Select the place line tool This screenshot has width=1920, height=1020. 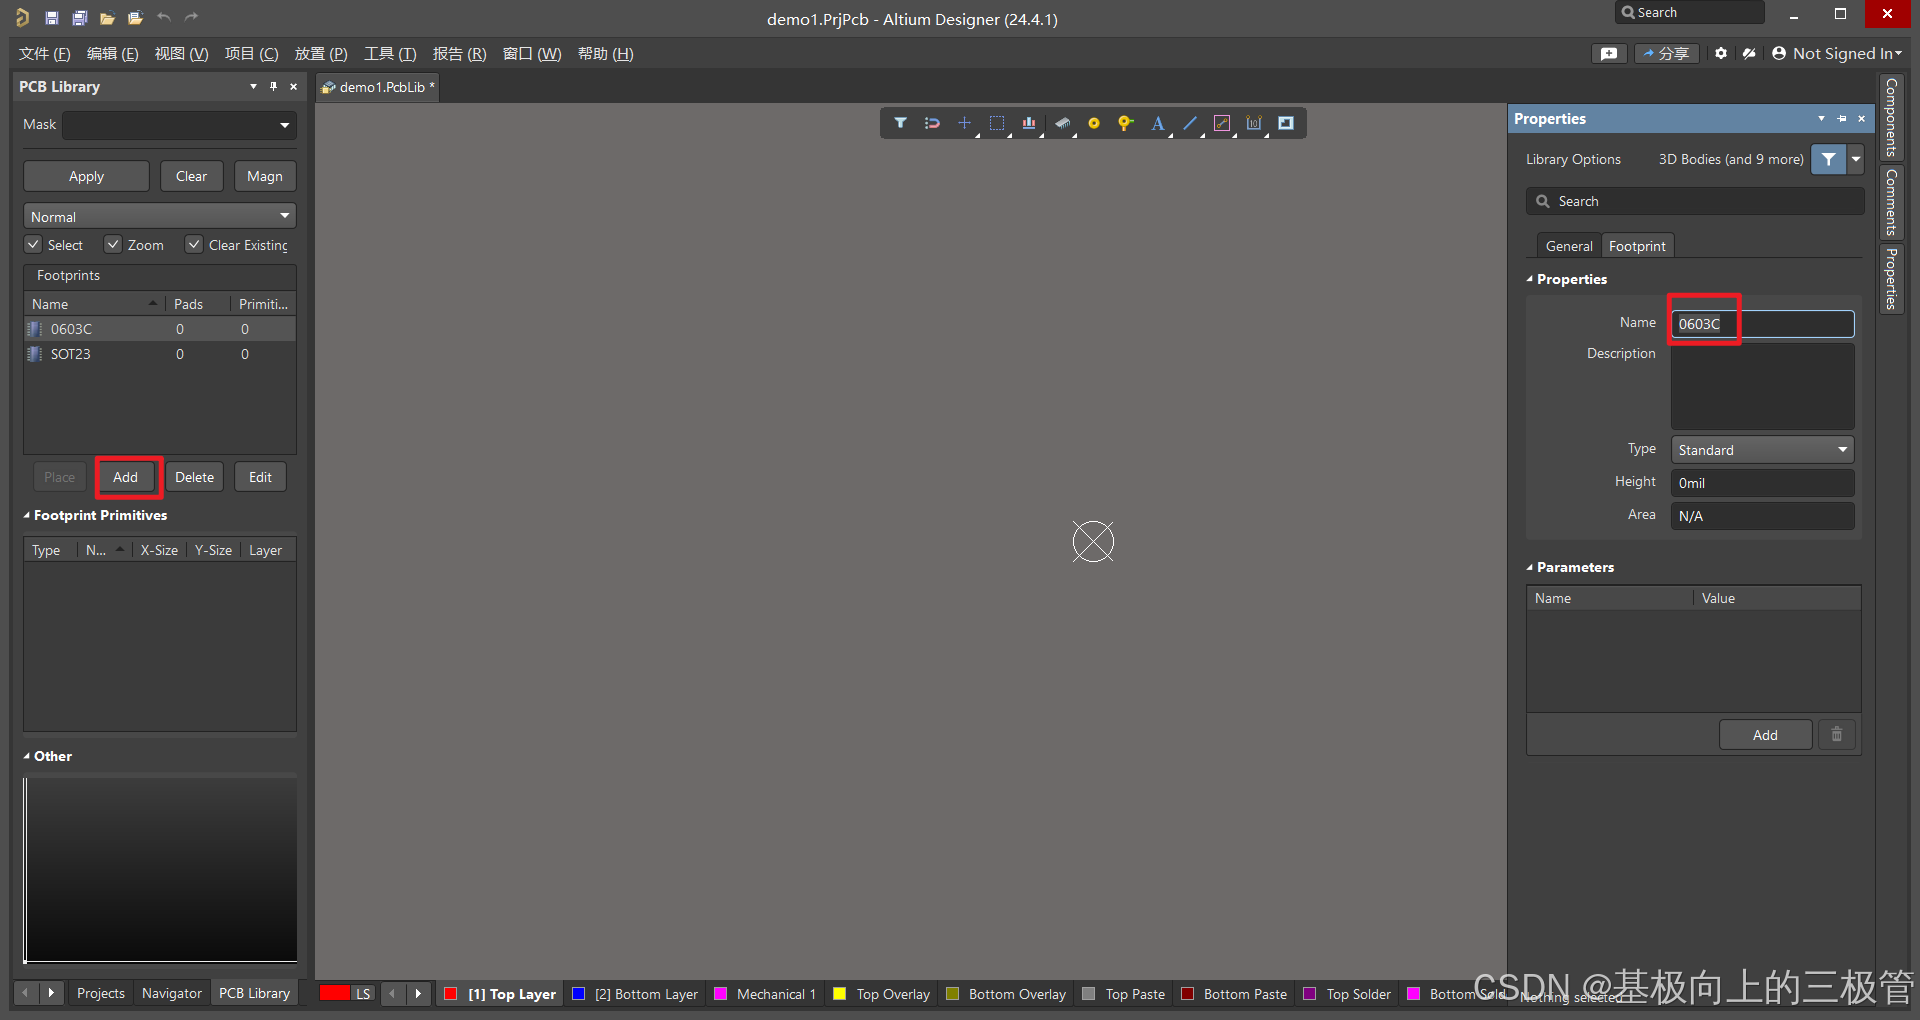click(x=1190, y=123)
